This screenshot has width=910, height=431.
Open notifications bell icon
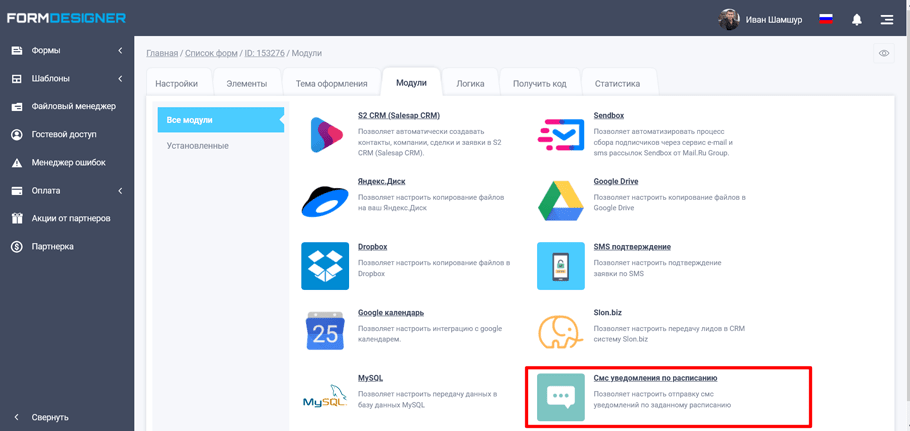click(x=857, y=19)
